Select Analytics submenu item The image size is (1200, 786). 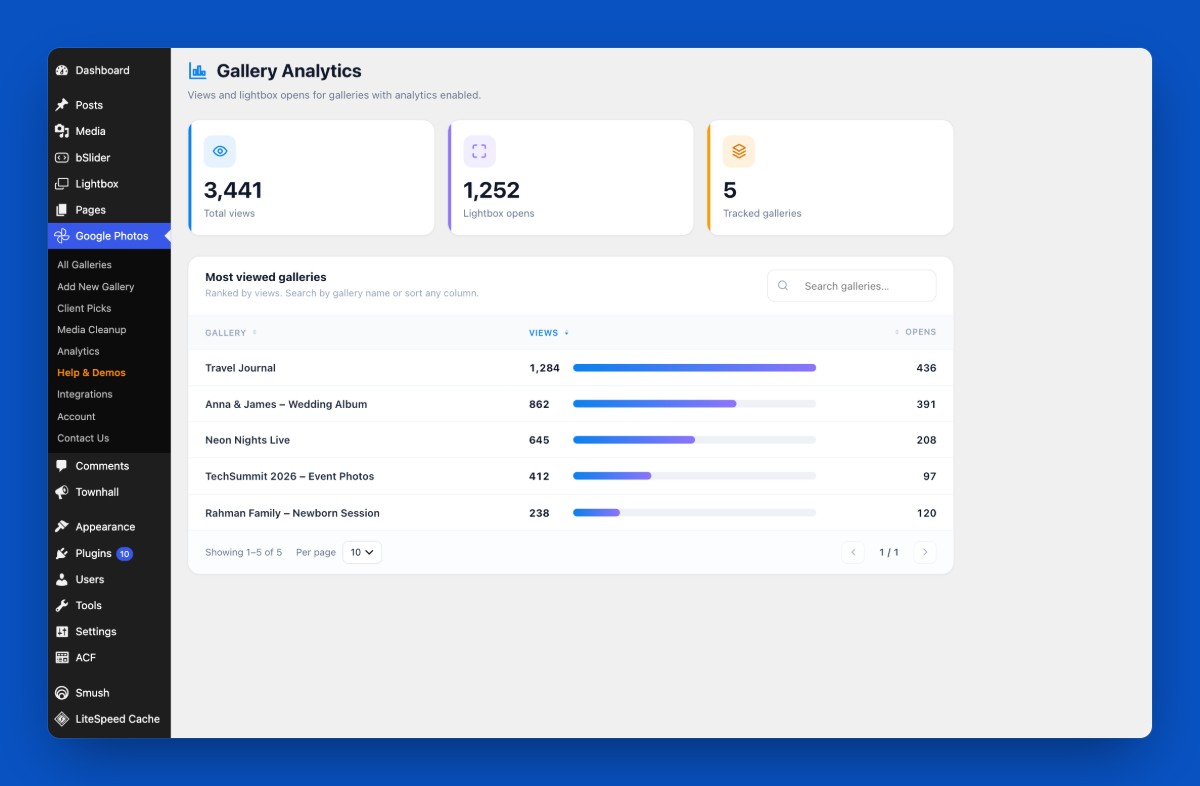pos(78,351)
